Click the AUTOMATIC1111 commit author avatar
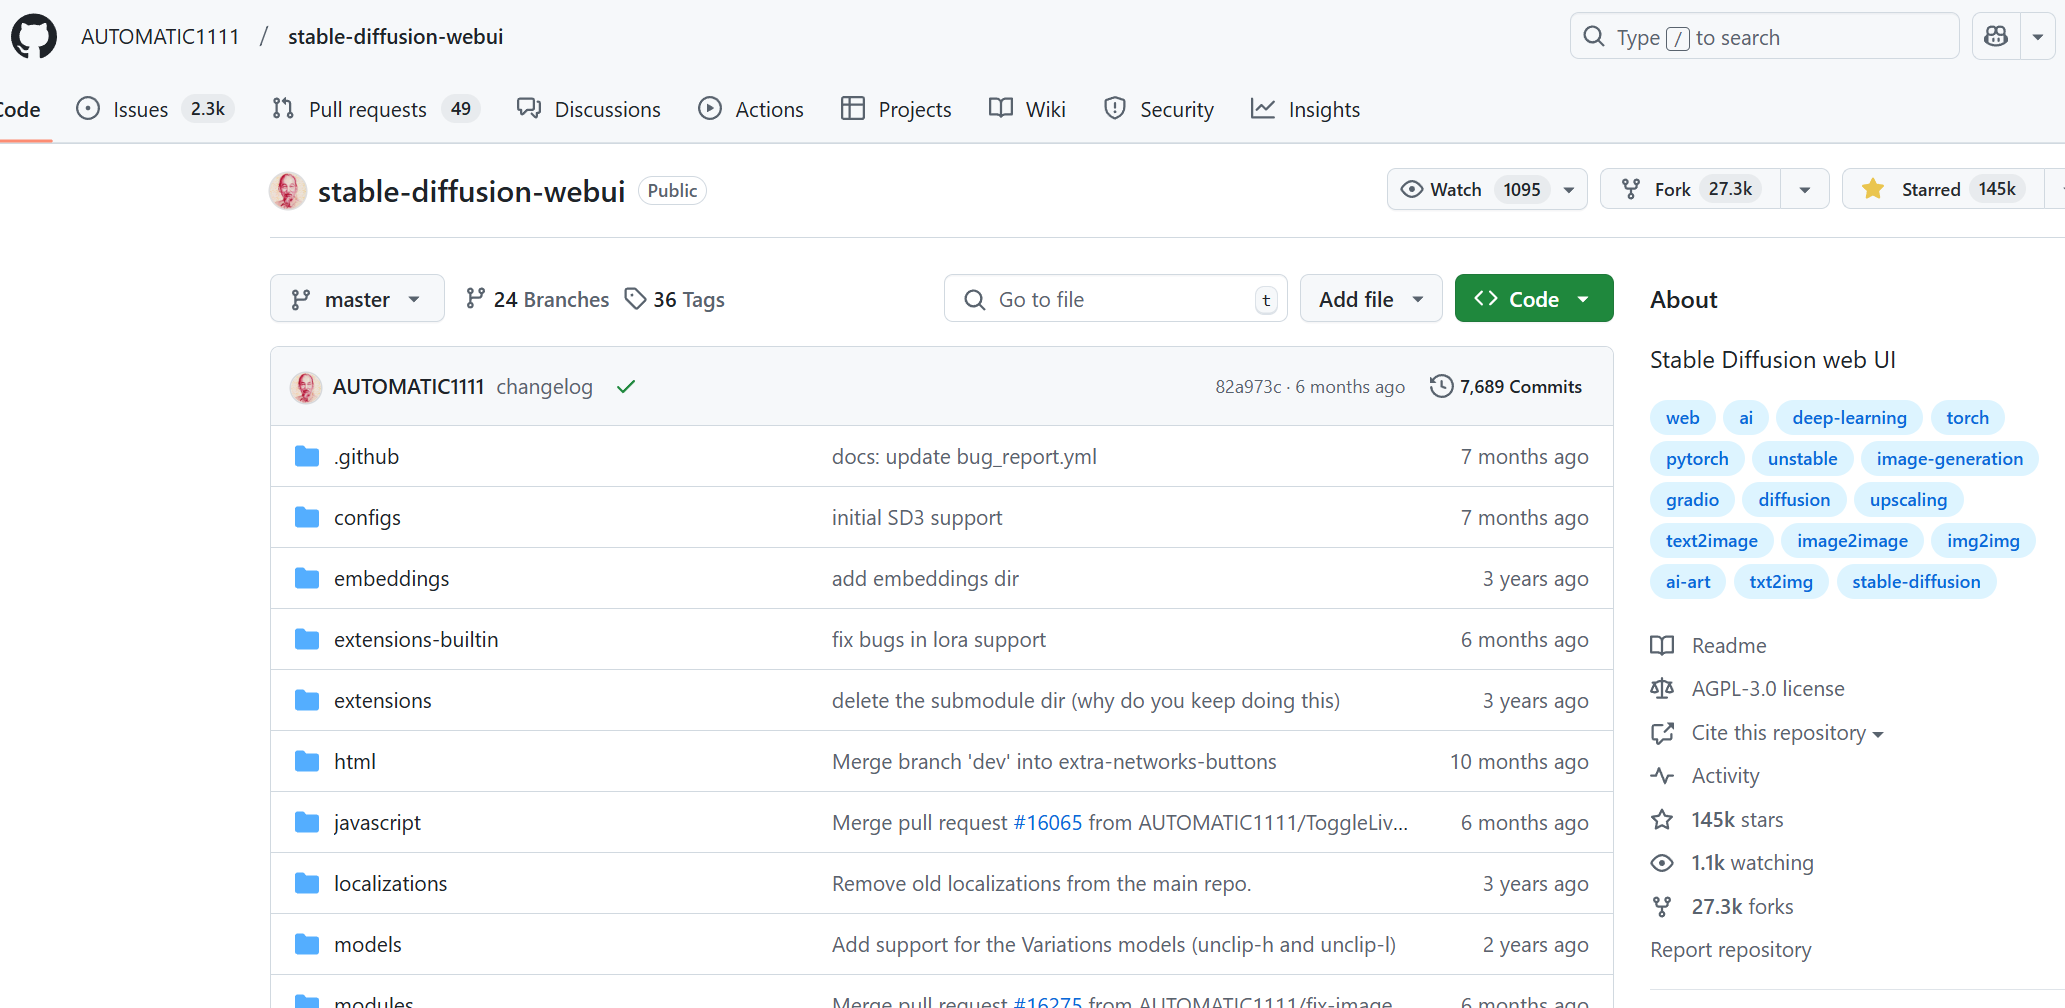This screenshot has height=1008, width=2065. pyautogui.click(x=306, y=387)
